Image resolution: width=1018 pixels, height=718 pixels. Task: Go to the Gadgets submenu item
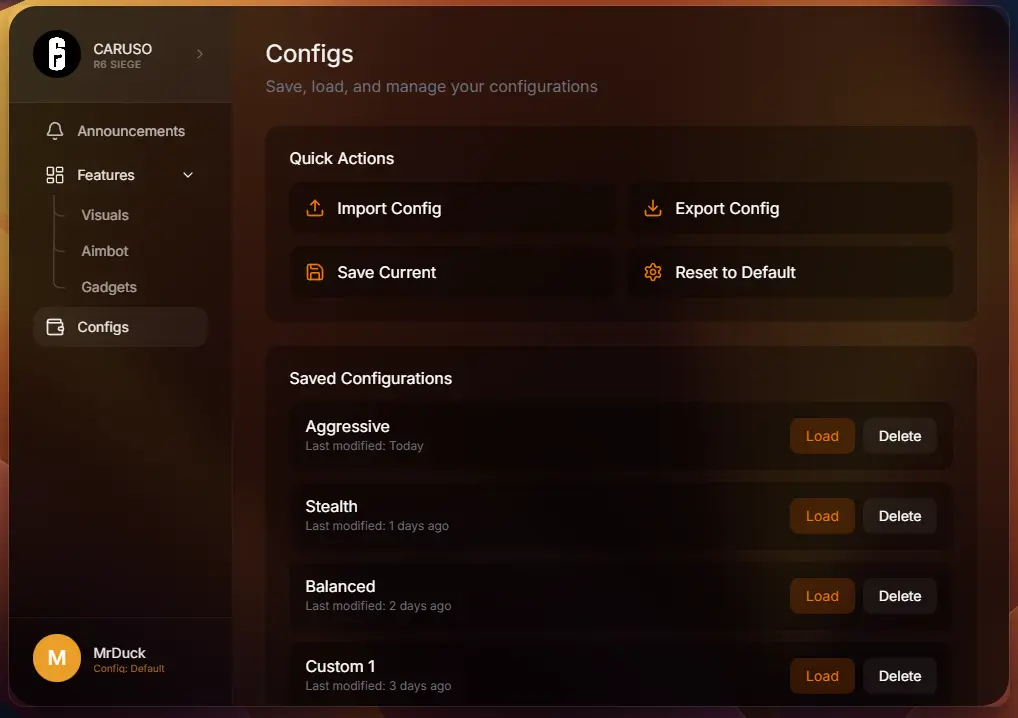coord(109,287)
